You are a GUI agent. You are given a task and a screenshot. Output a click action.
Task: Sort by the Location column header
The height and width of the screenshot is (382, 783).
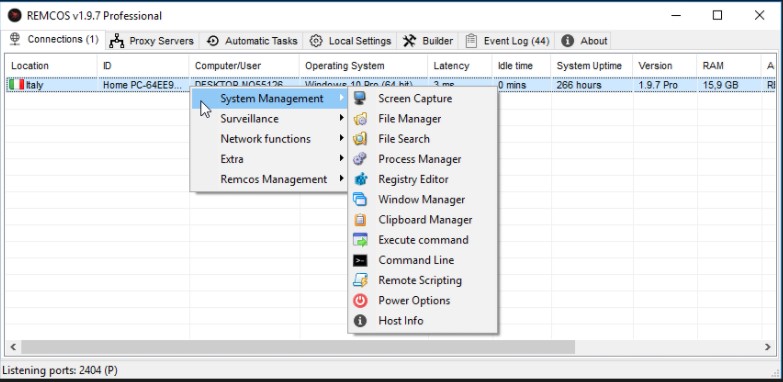[x=51, y=66]
